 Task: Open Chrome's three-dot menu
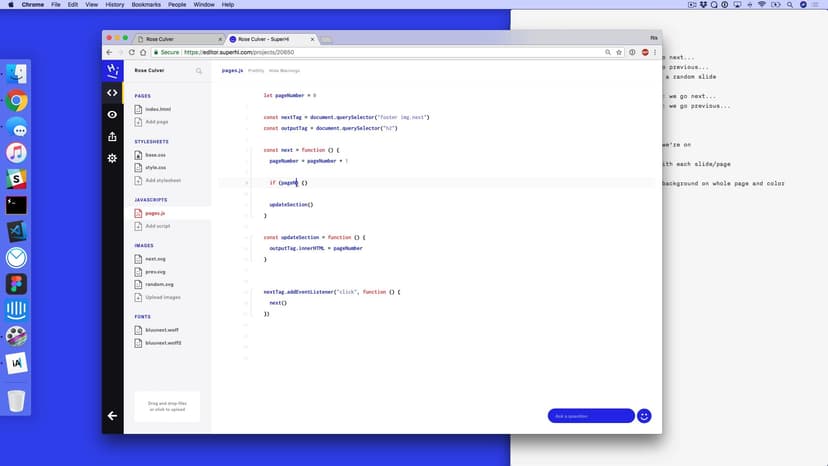pos(656,52)
